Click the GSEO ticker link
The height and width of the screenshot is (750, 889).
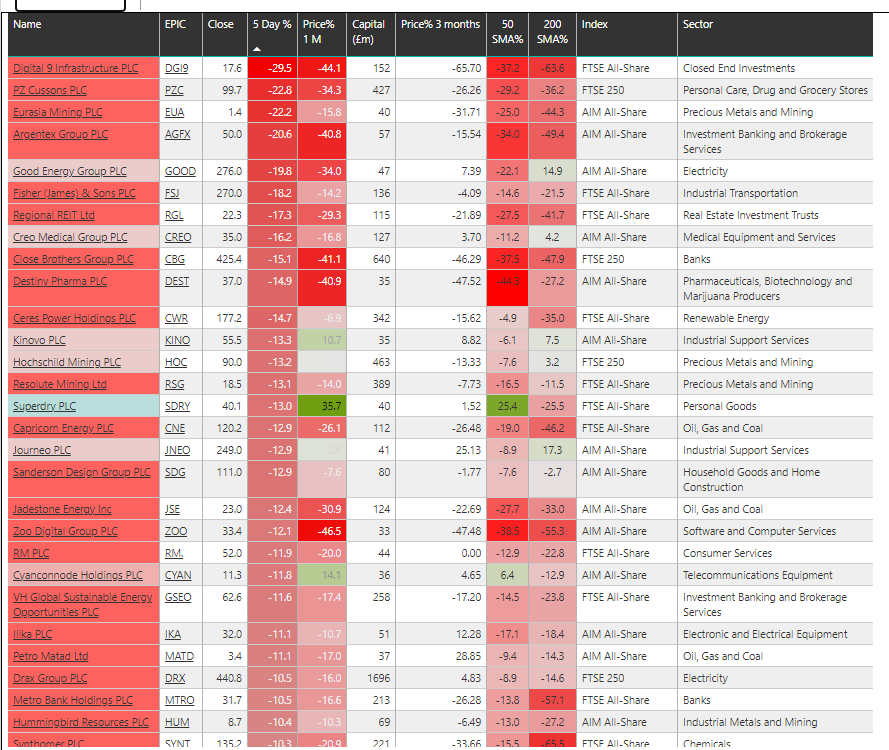pyautogui.click(x=178, y=599)
